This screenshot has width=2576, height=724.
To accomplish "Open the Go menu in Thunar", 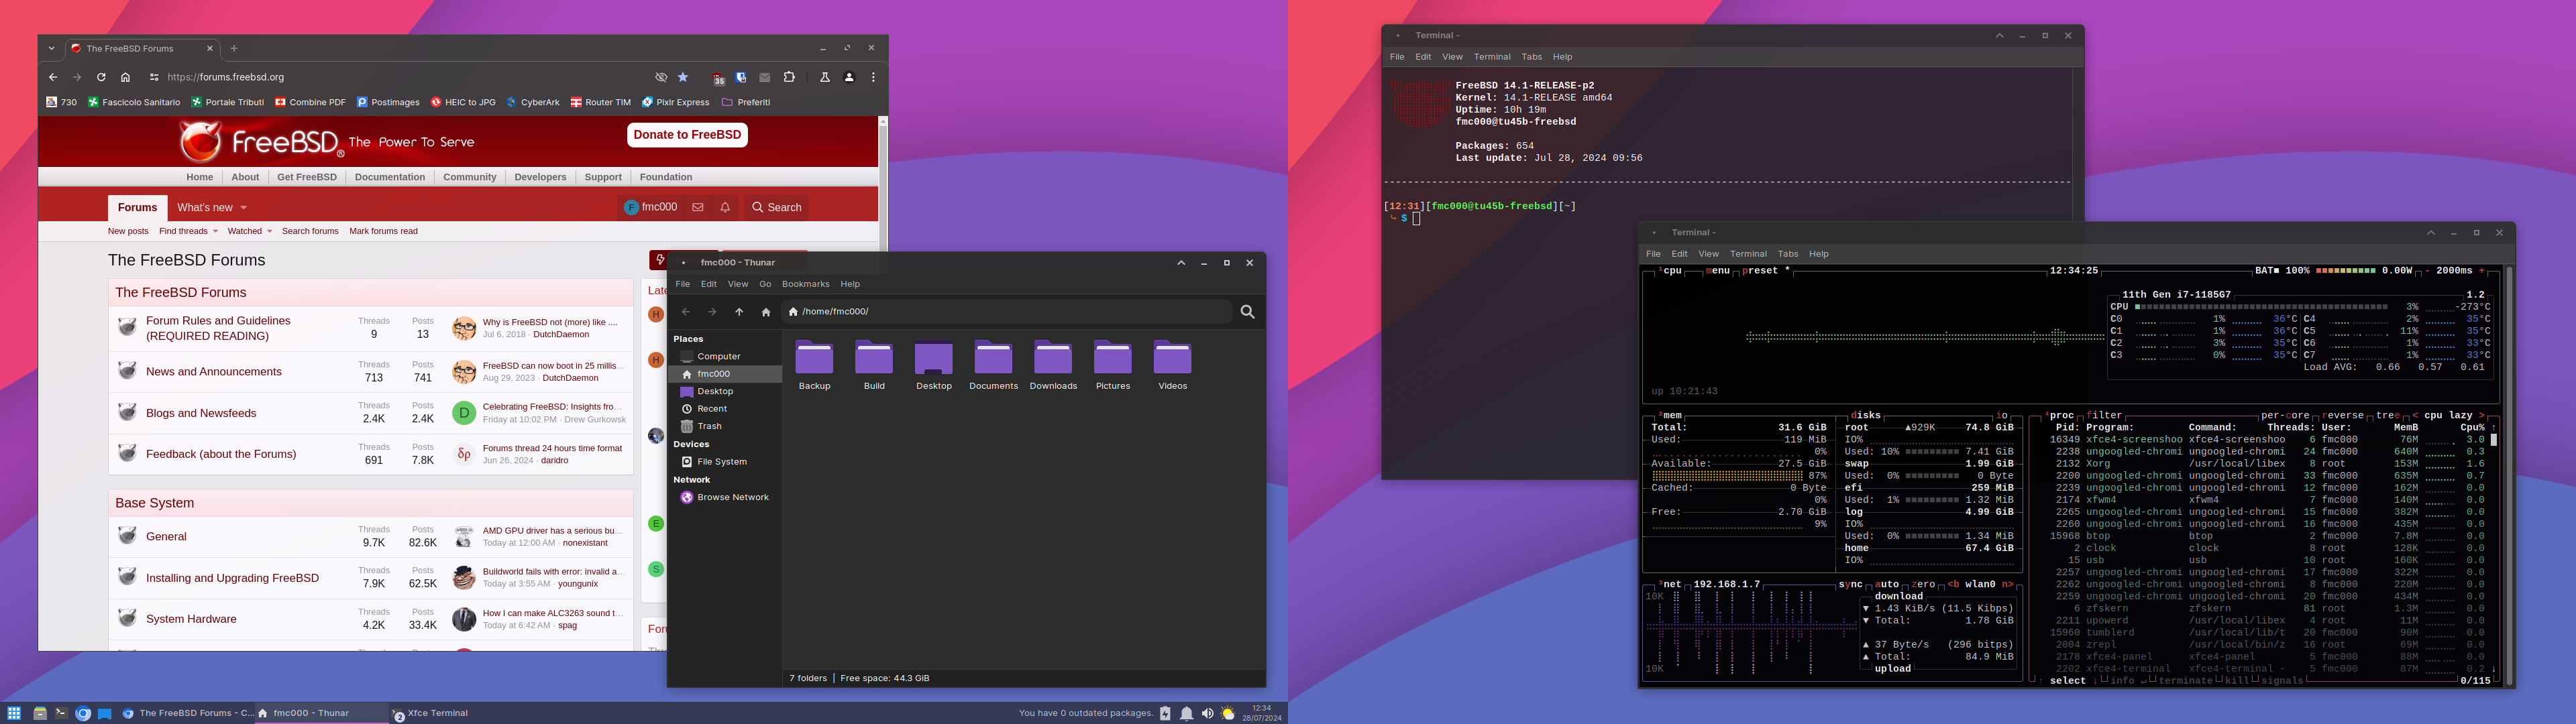I will pyautogui.click(x=765, y=284).
